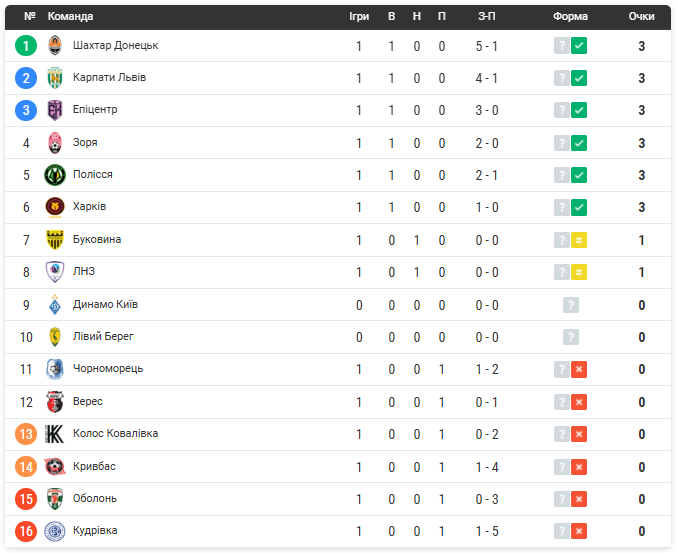Open the Епіцентр club emblem

[55, 110]
